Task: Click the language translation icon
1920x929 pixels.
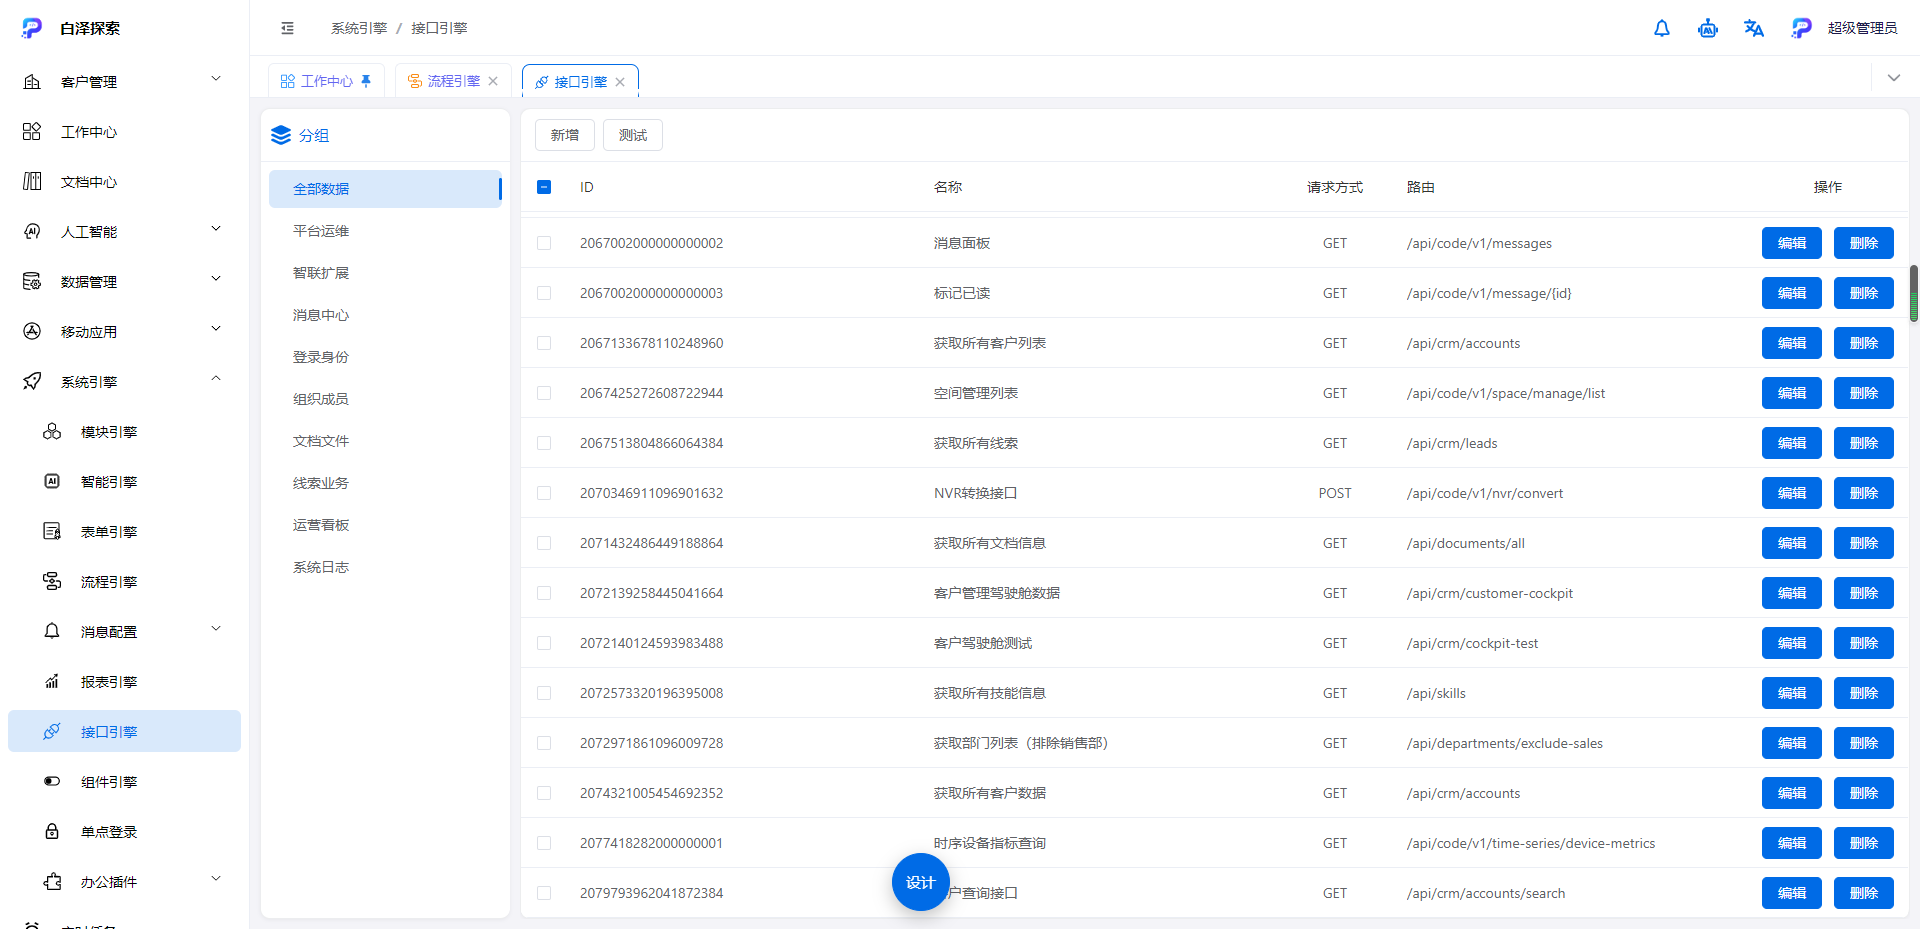Action: point(1754,28)
